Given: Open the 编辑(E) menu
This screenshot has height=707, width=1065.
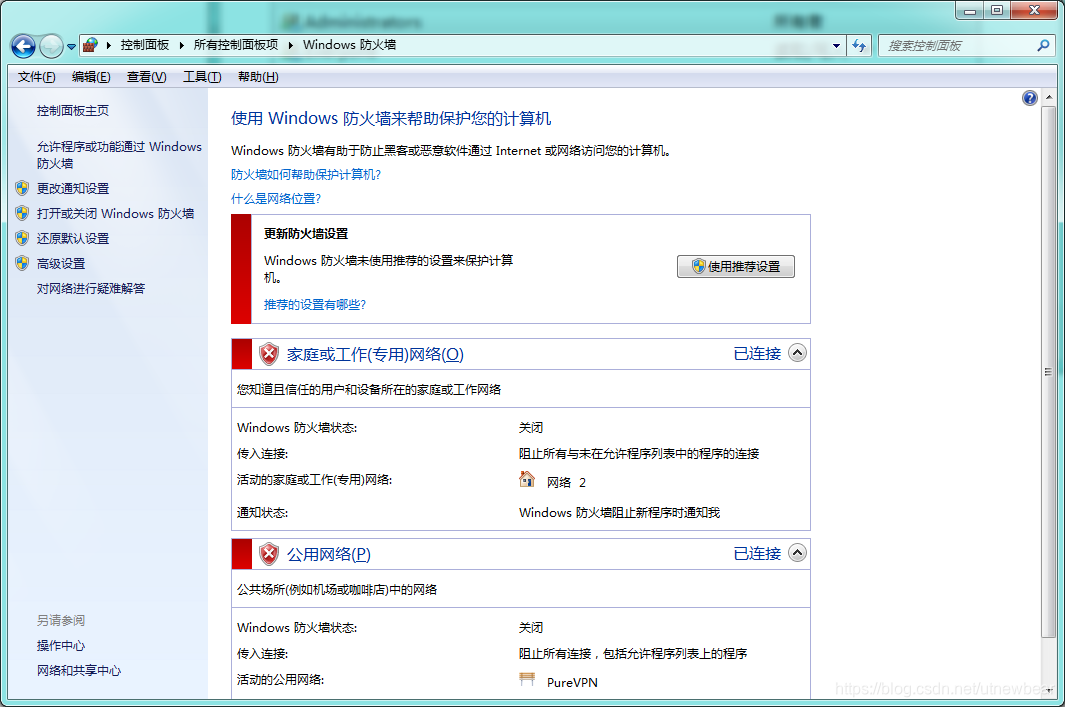Looking at the screenshot, I should [91, 77].
